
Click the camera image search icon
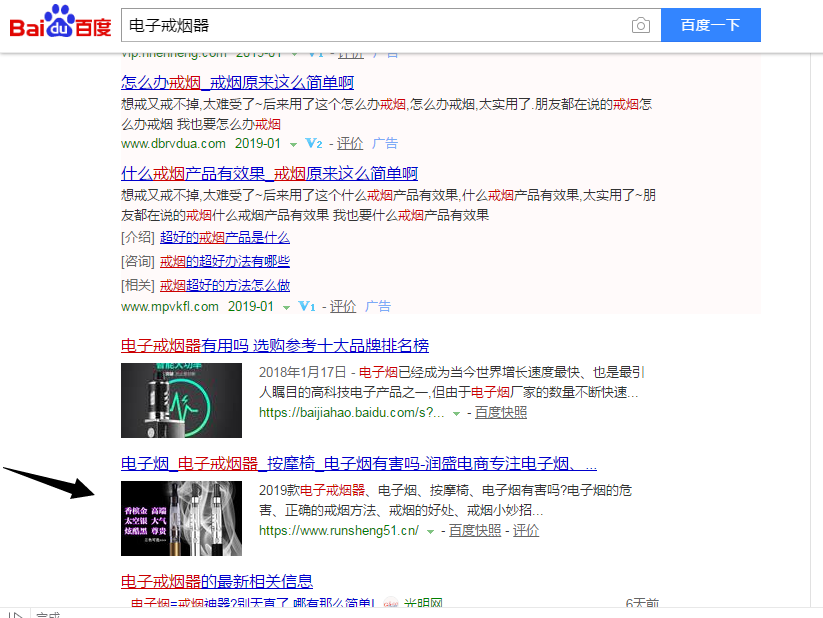pos(640,25)
